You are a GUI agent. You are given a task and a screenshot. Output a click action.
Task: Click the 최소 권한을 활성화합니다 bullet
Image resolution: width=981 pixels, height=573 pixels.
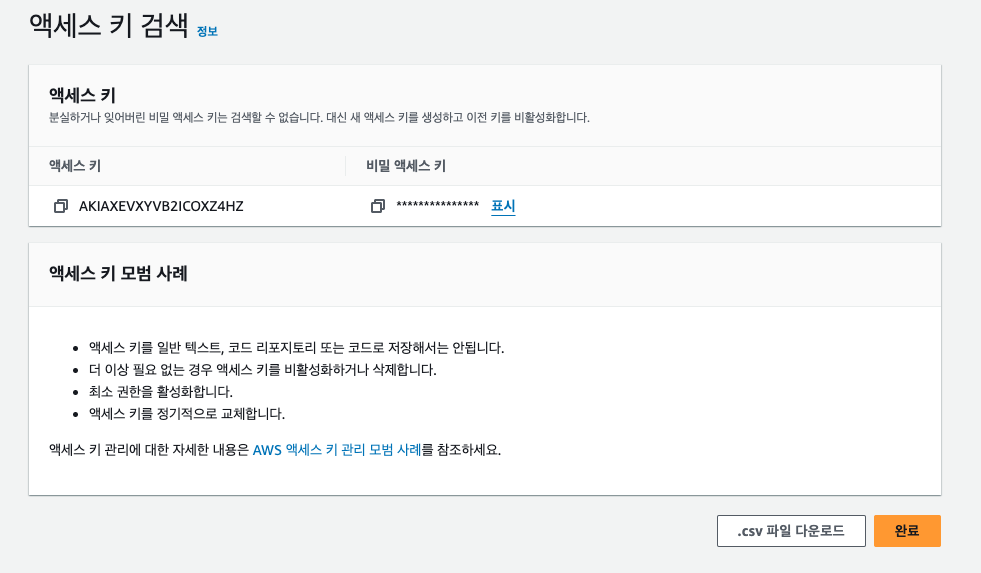160,392
